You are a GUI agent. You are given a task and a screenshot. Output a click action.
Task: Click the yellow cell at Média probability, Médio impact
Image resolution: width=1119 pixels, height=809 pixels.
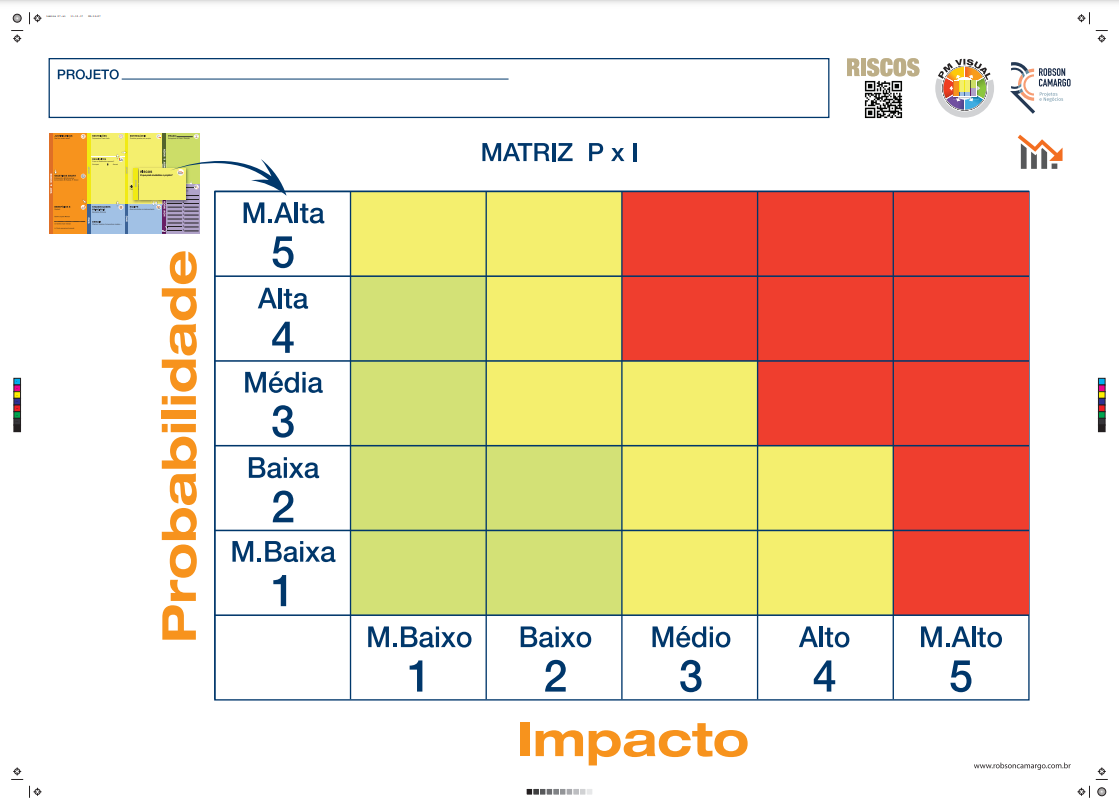coord(690,403)
